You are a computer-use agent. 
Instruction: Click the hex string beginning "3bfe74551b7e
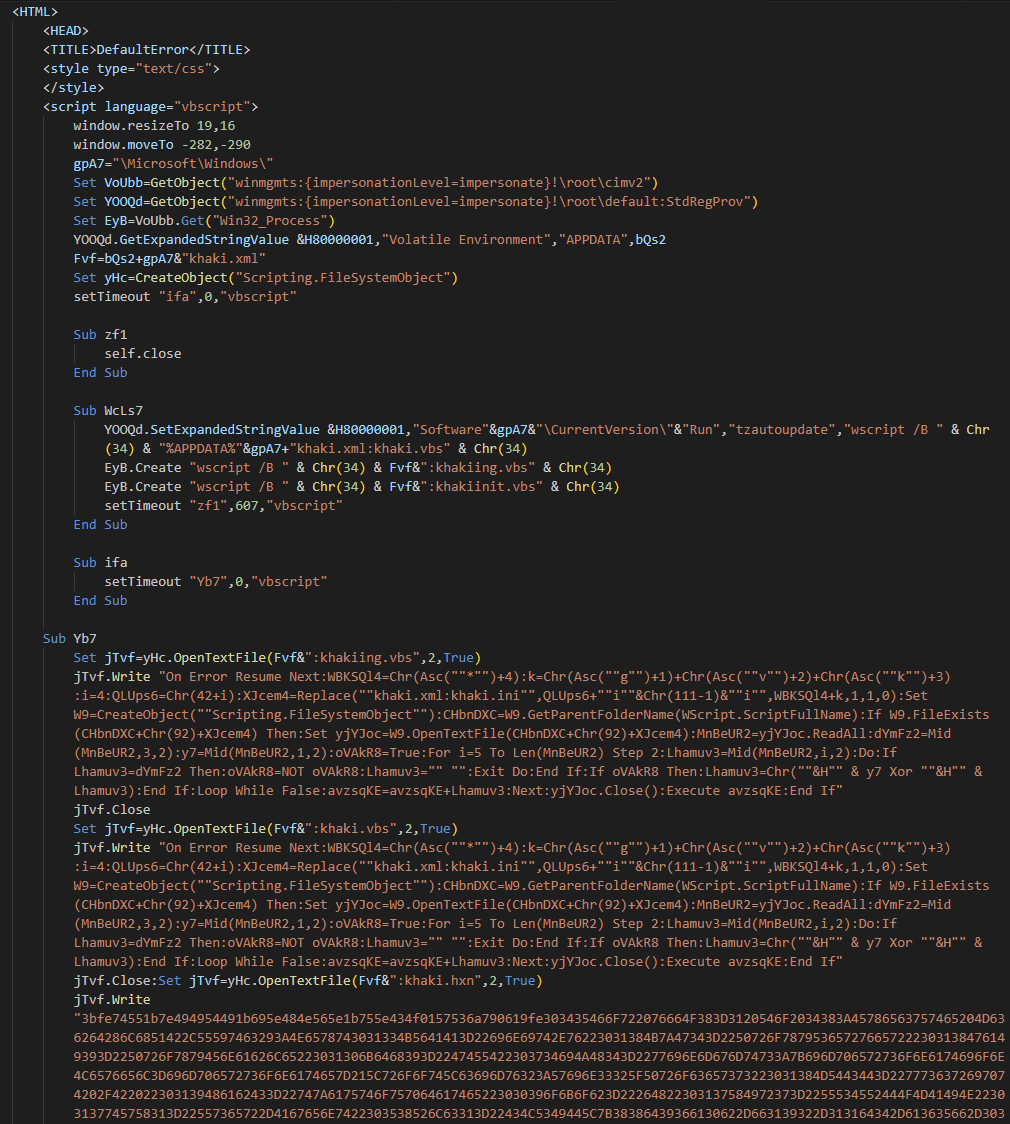coord(539,1066)
